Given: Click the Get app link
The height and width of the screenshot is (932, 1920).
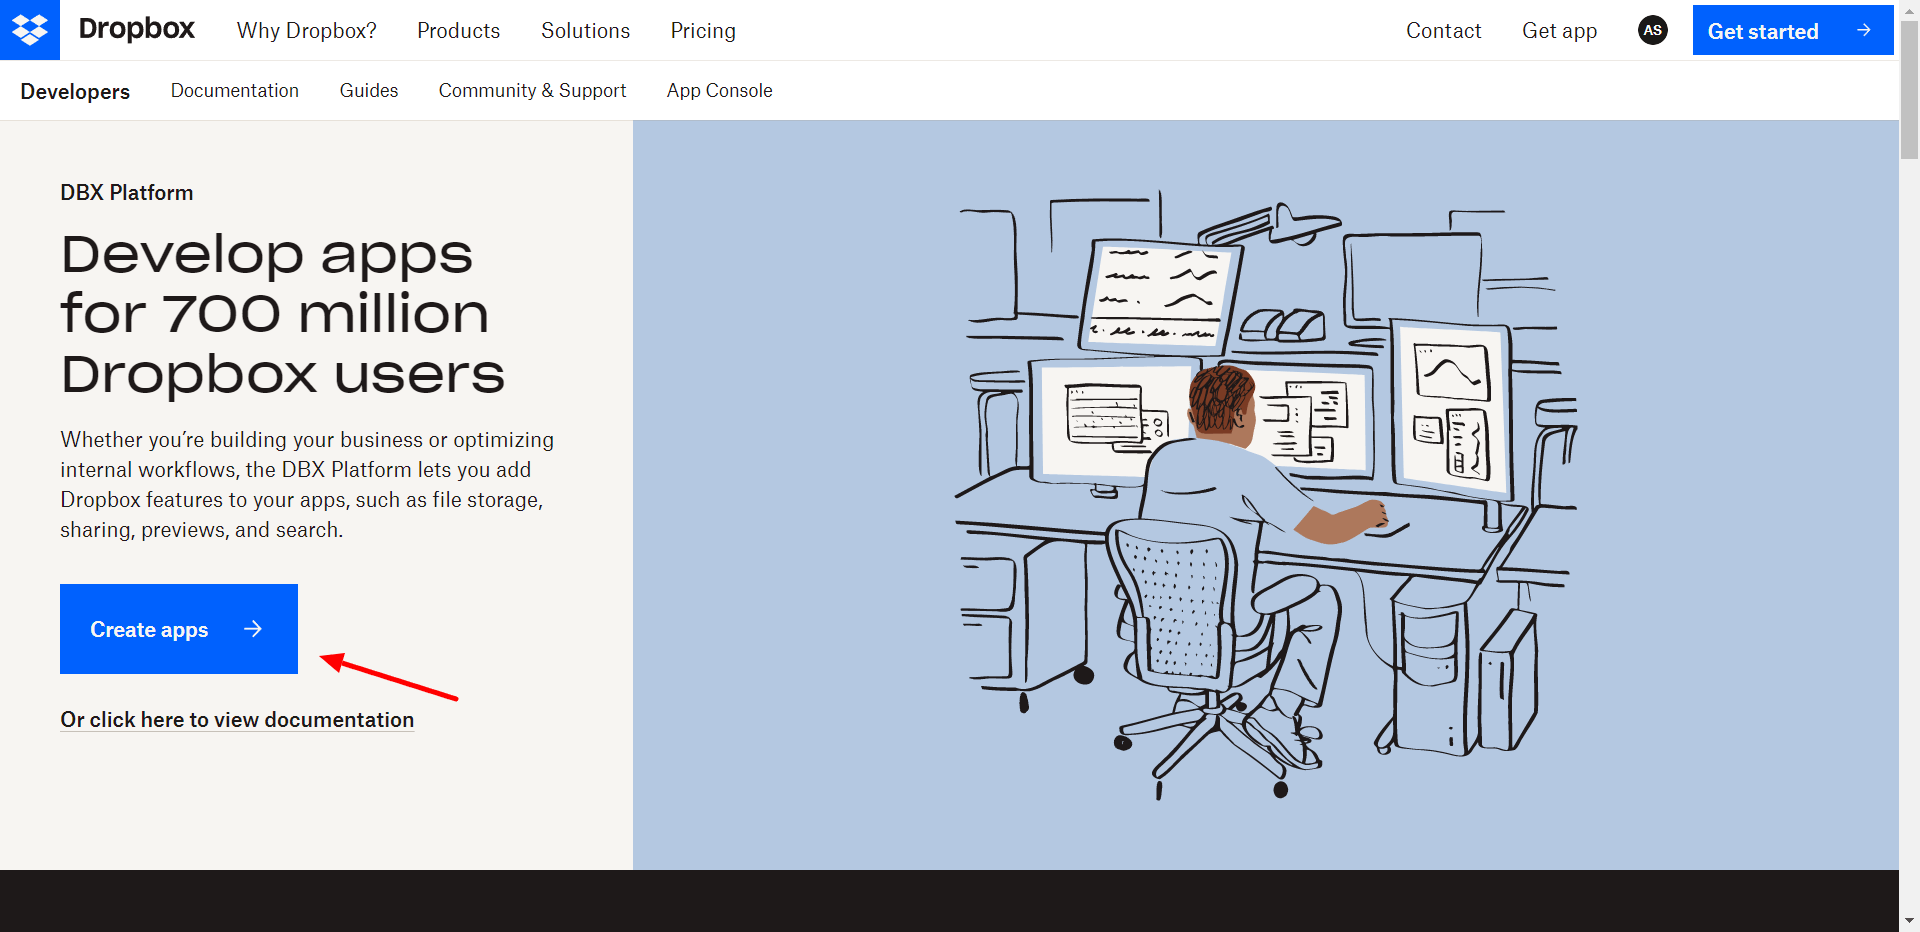Looking at the screenshot, I should (x=1560, y=31).
